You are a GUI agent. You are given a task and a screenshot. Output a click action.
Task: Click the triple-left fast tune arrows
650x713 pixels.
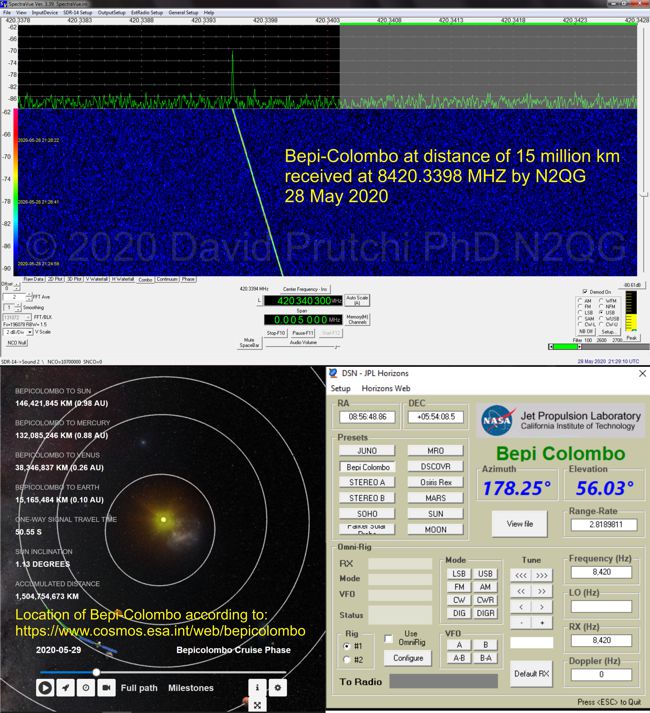520,575
